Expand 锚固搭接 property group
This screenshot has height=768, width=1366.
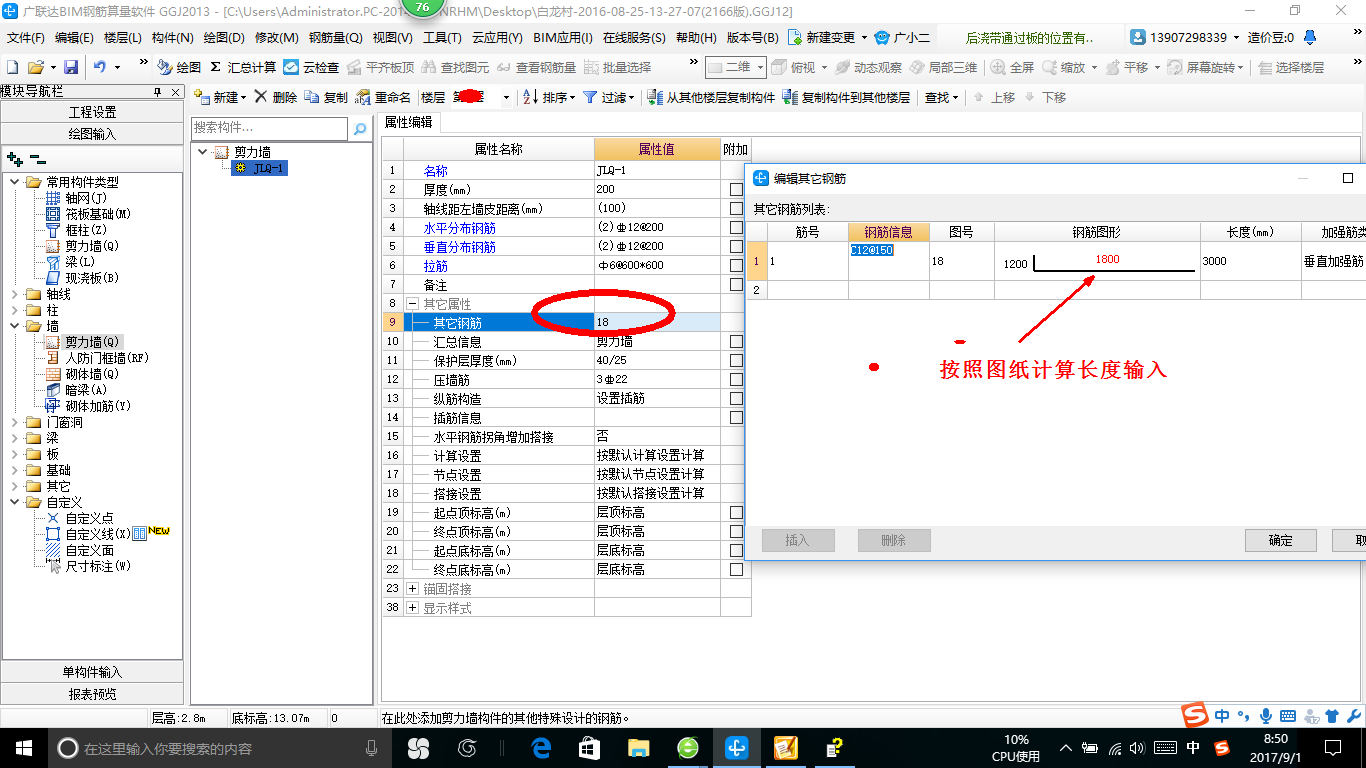tap(412, 589)
